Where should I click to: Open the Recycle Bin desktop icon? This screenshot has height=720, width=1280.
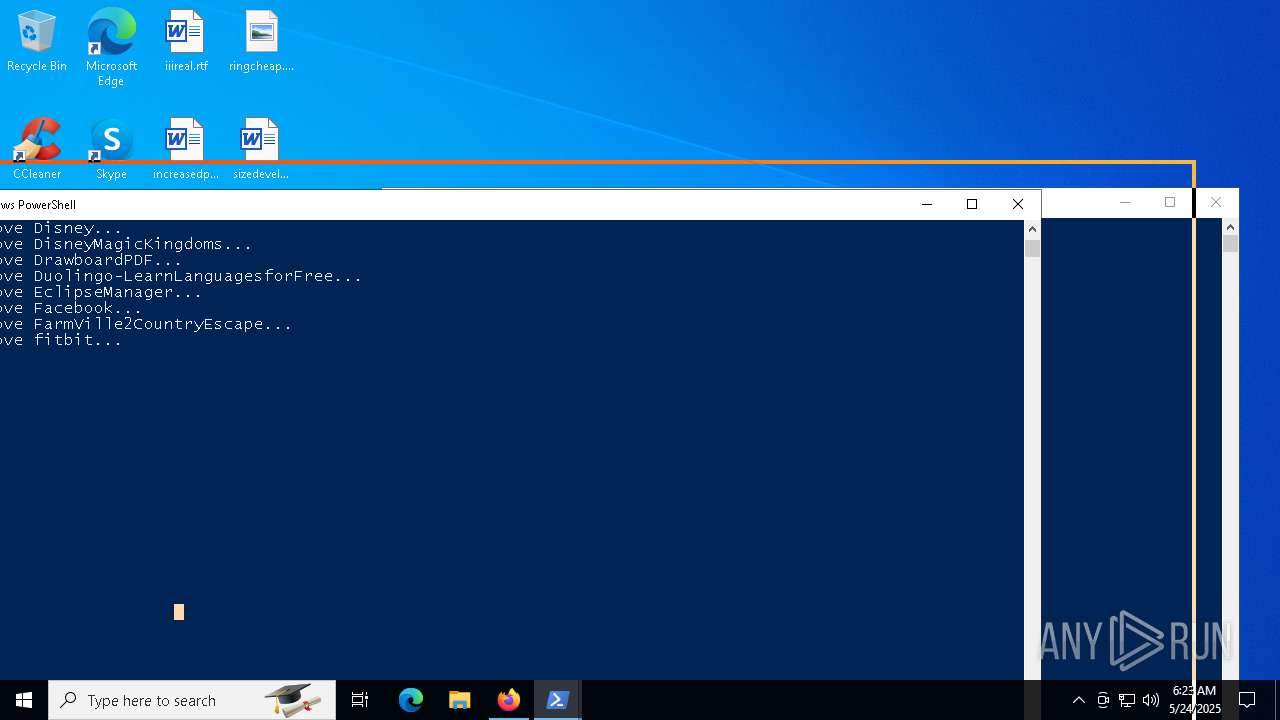[37, 41]
